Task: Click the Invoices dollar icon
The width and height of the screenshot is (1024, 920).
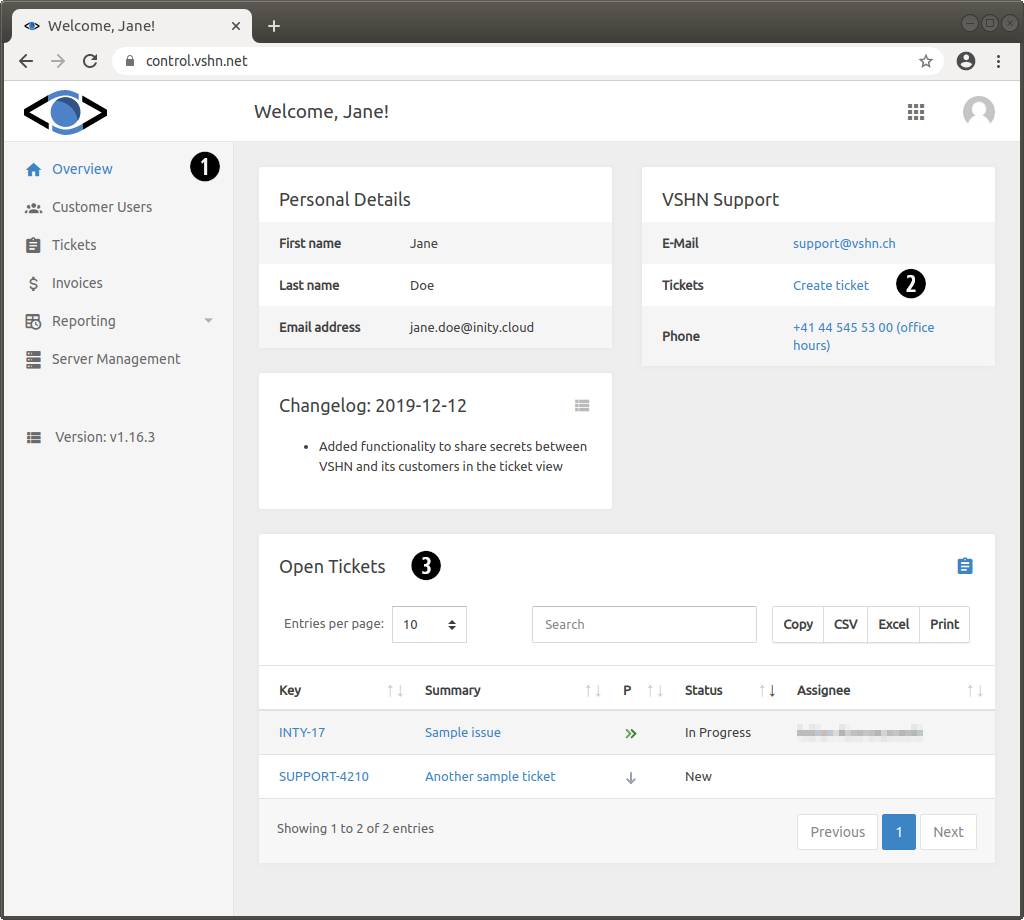Action: (x=33, y=283)
